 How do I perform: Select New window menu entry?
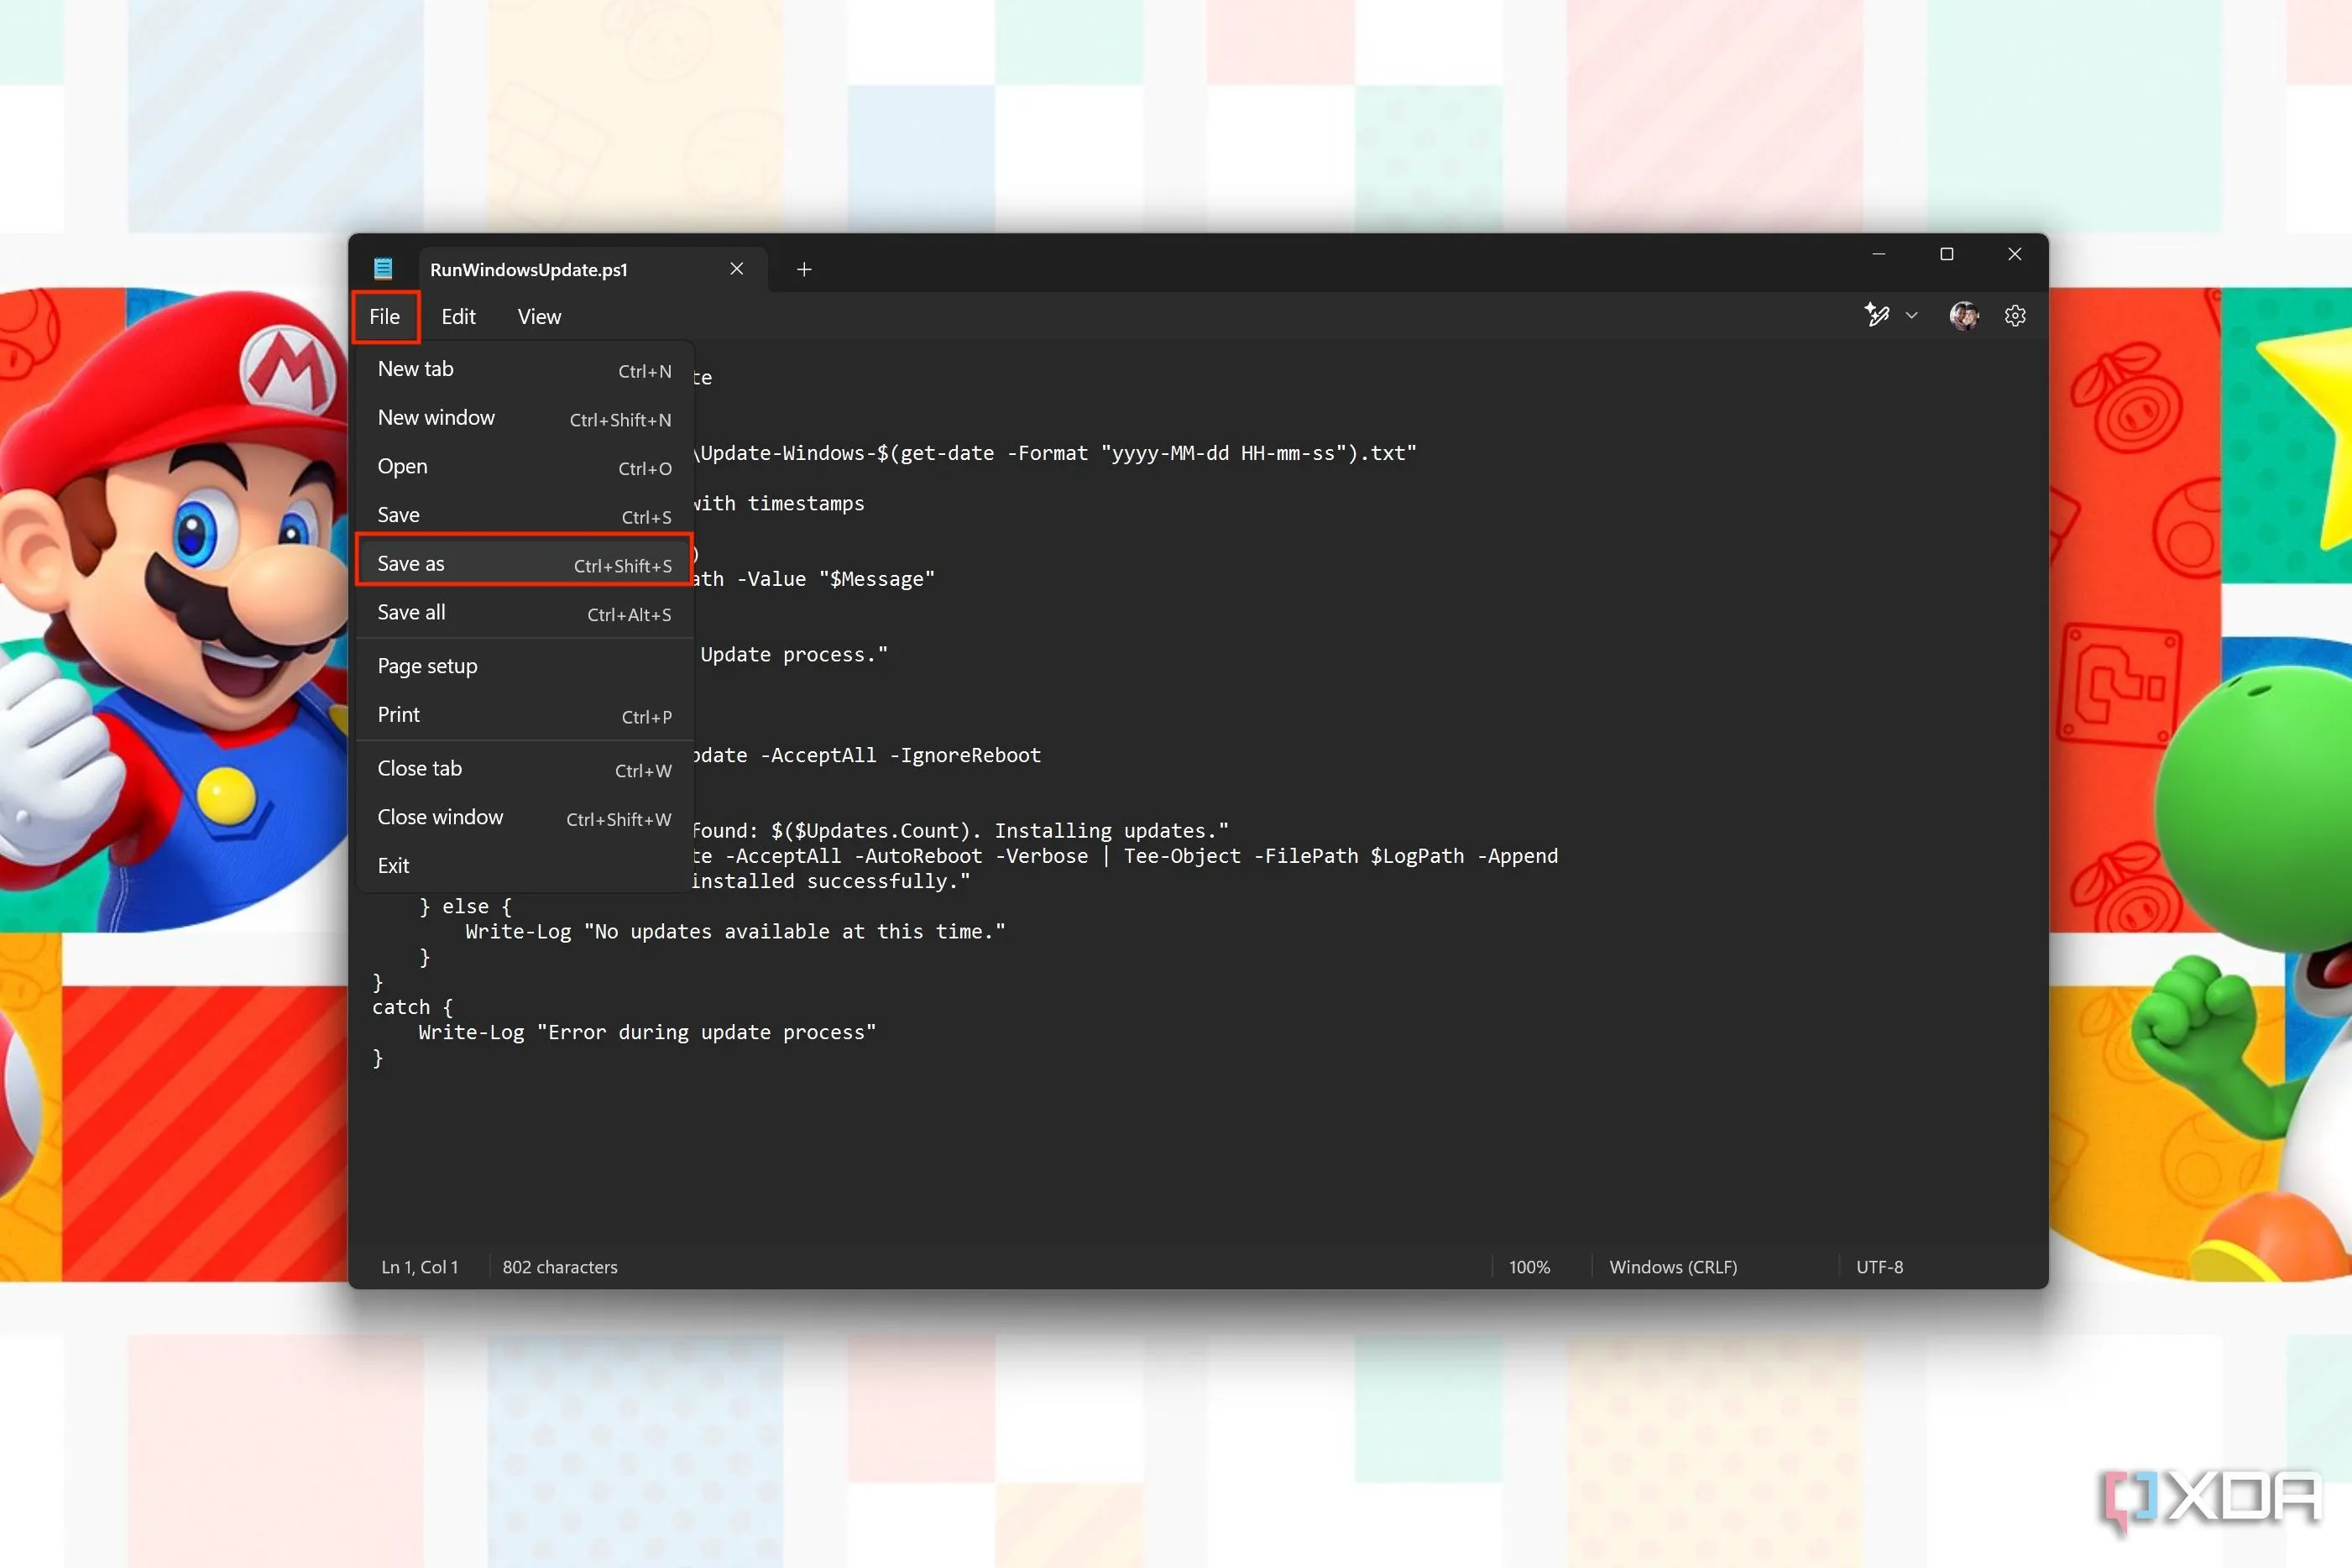pos(523,417)
